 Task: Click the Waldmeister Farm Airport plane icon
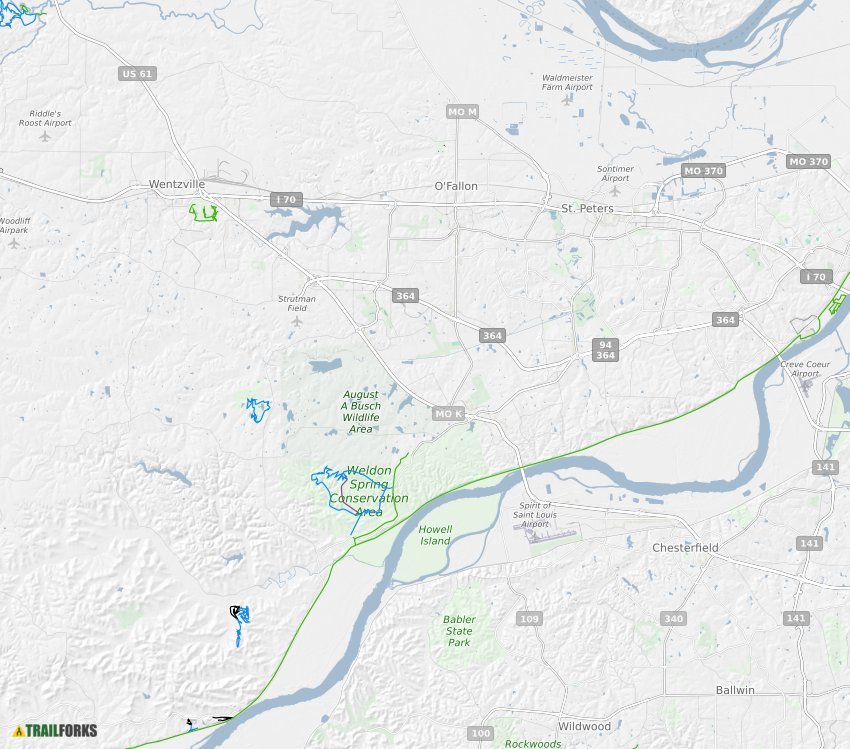[x=567, y=100]
